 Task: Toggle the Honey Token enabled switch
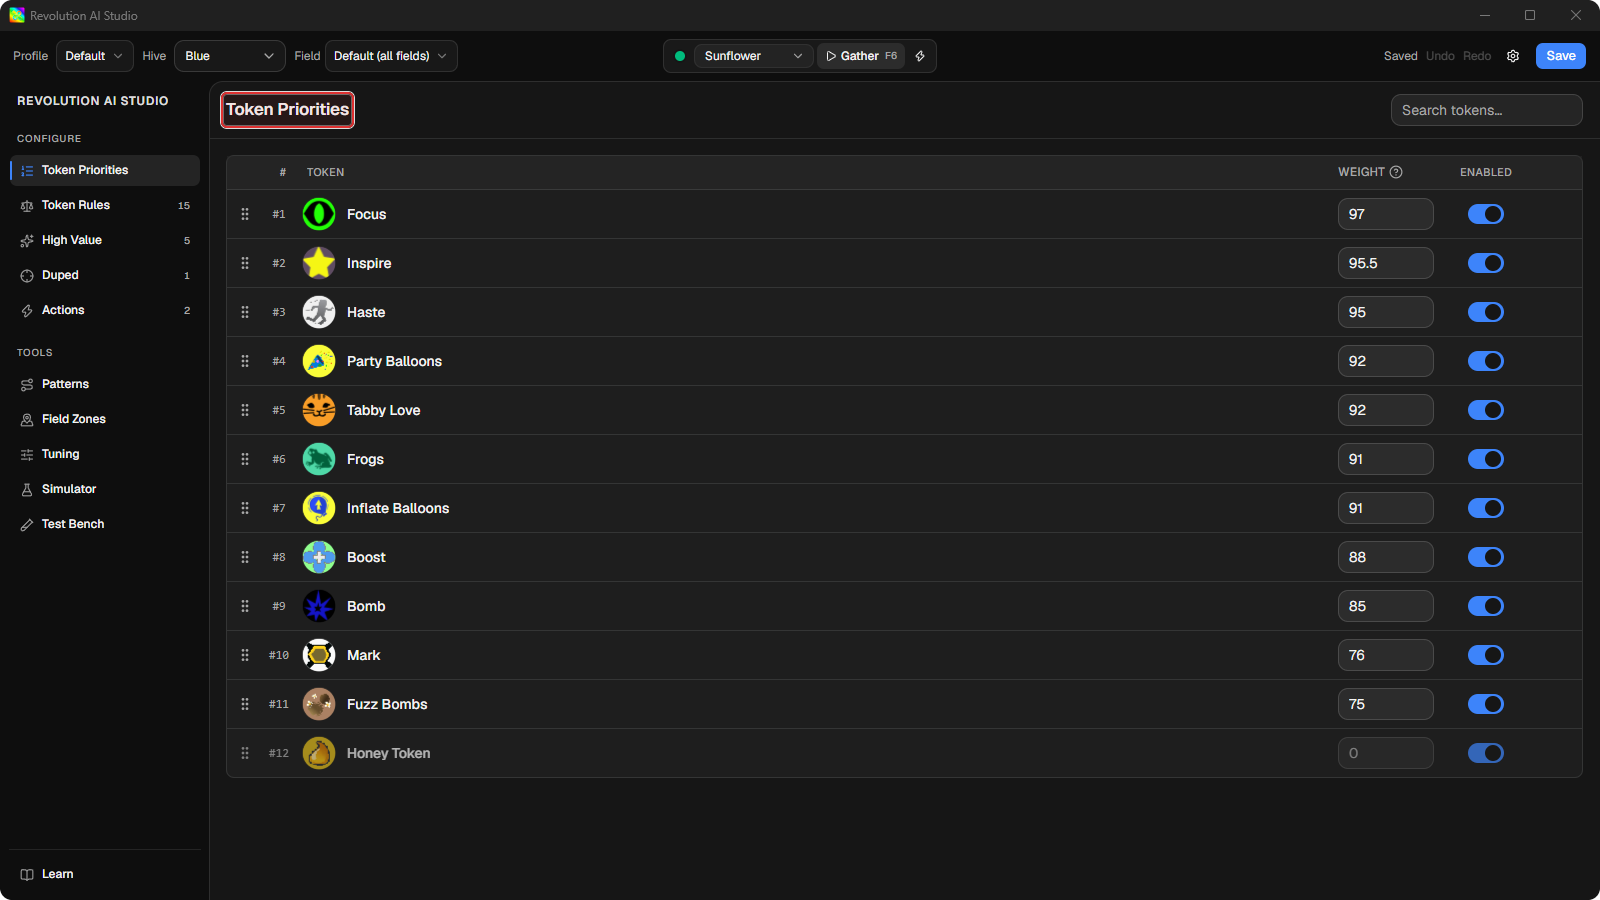point(1486,753)
